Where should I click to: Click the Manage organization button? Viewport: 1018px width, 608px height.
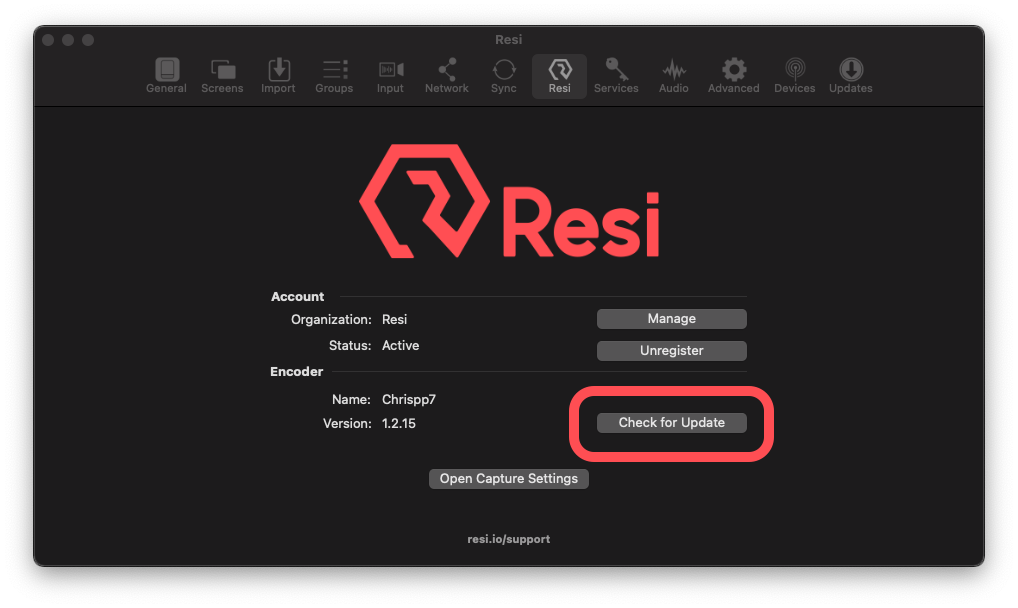(x=671, y=318)
